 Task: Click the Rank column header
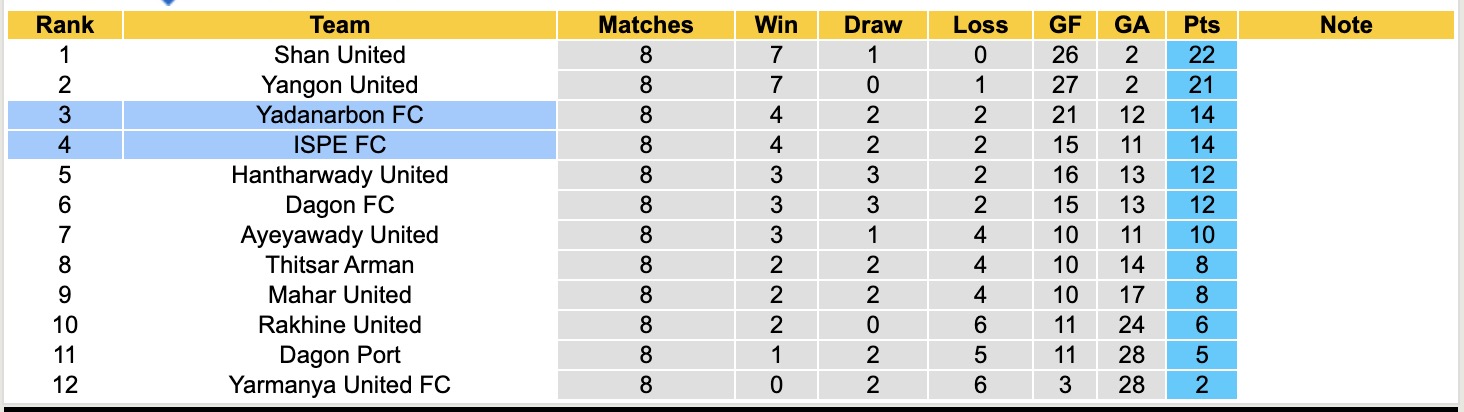point(64,25)
